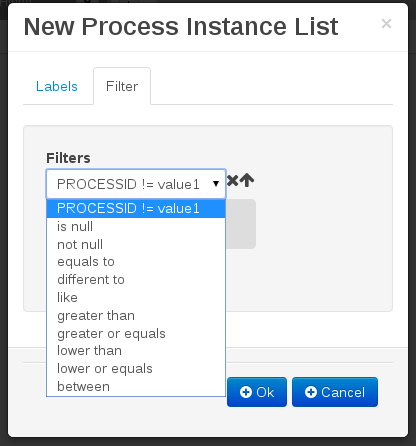This screenshot has width=416, height=446.
Task: Select the Filter tab
Action: pyautogui.click(x=122, y=86)
